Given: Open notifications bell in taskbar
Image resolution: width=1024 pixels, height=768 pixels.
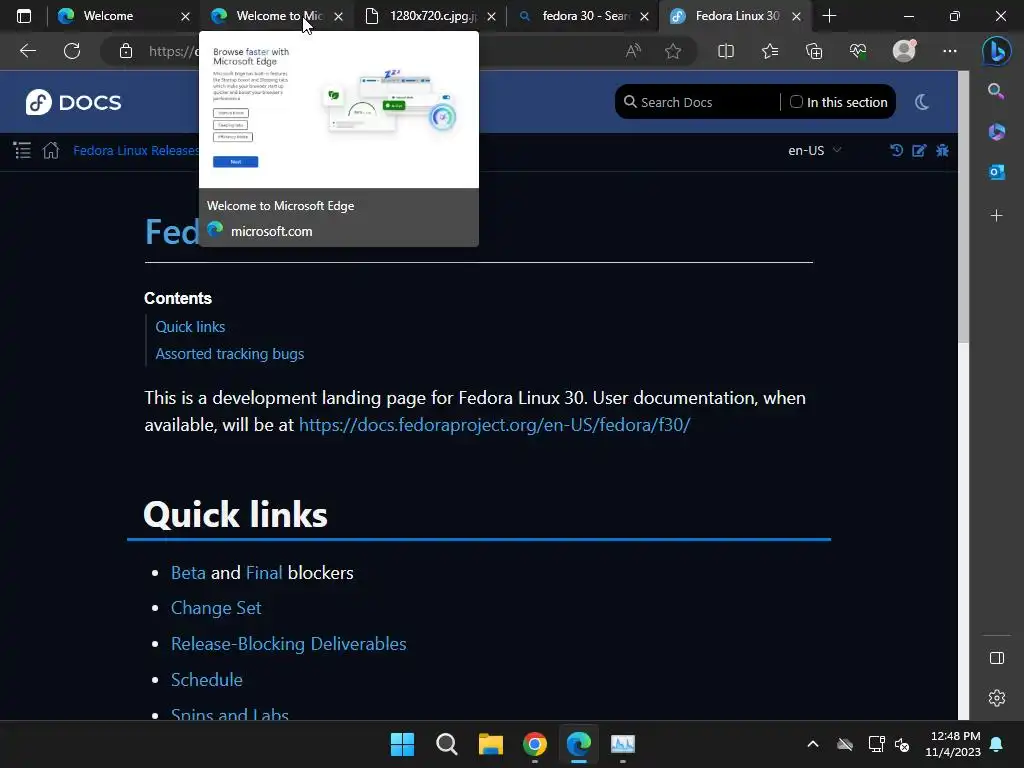Looking at the screenshot, I should (x=997, y=744).
